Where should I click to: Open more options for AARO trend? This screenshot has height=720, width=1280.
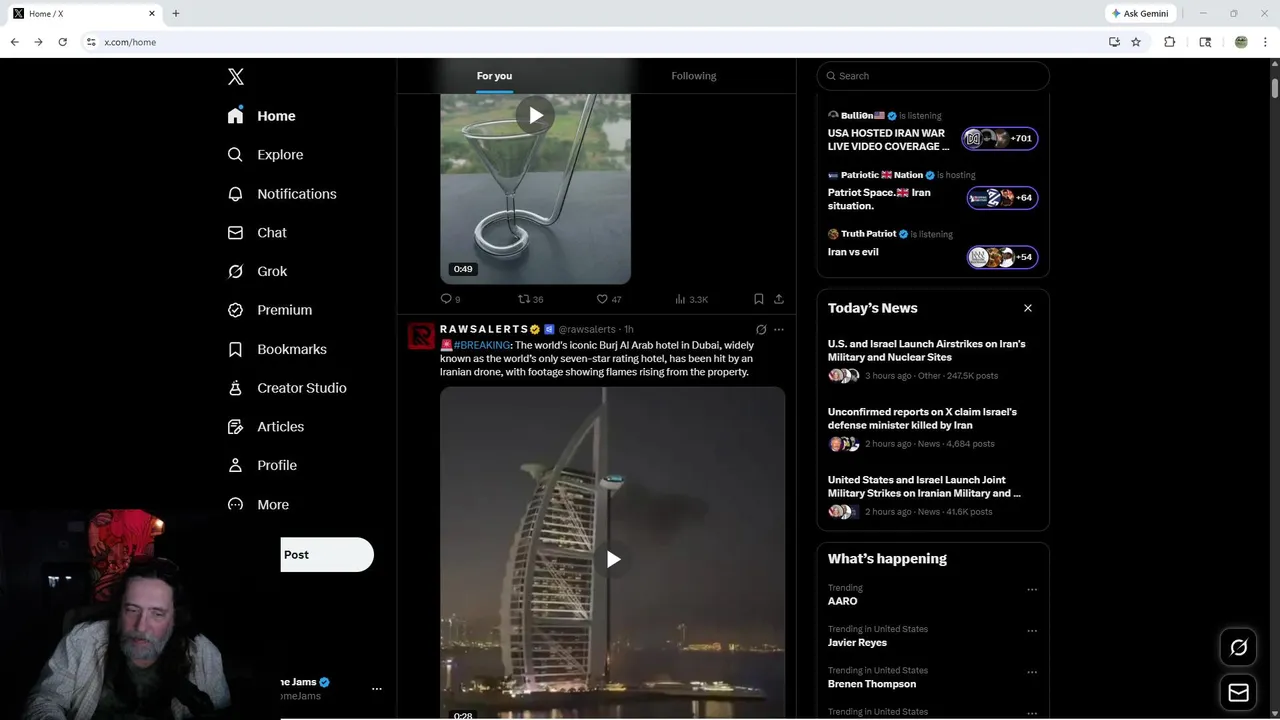1032,590
